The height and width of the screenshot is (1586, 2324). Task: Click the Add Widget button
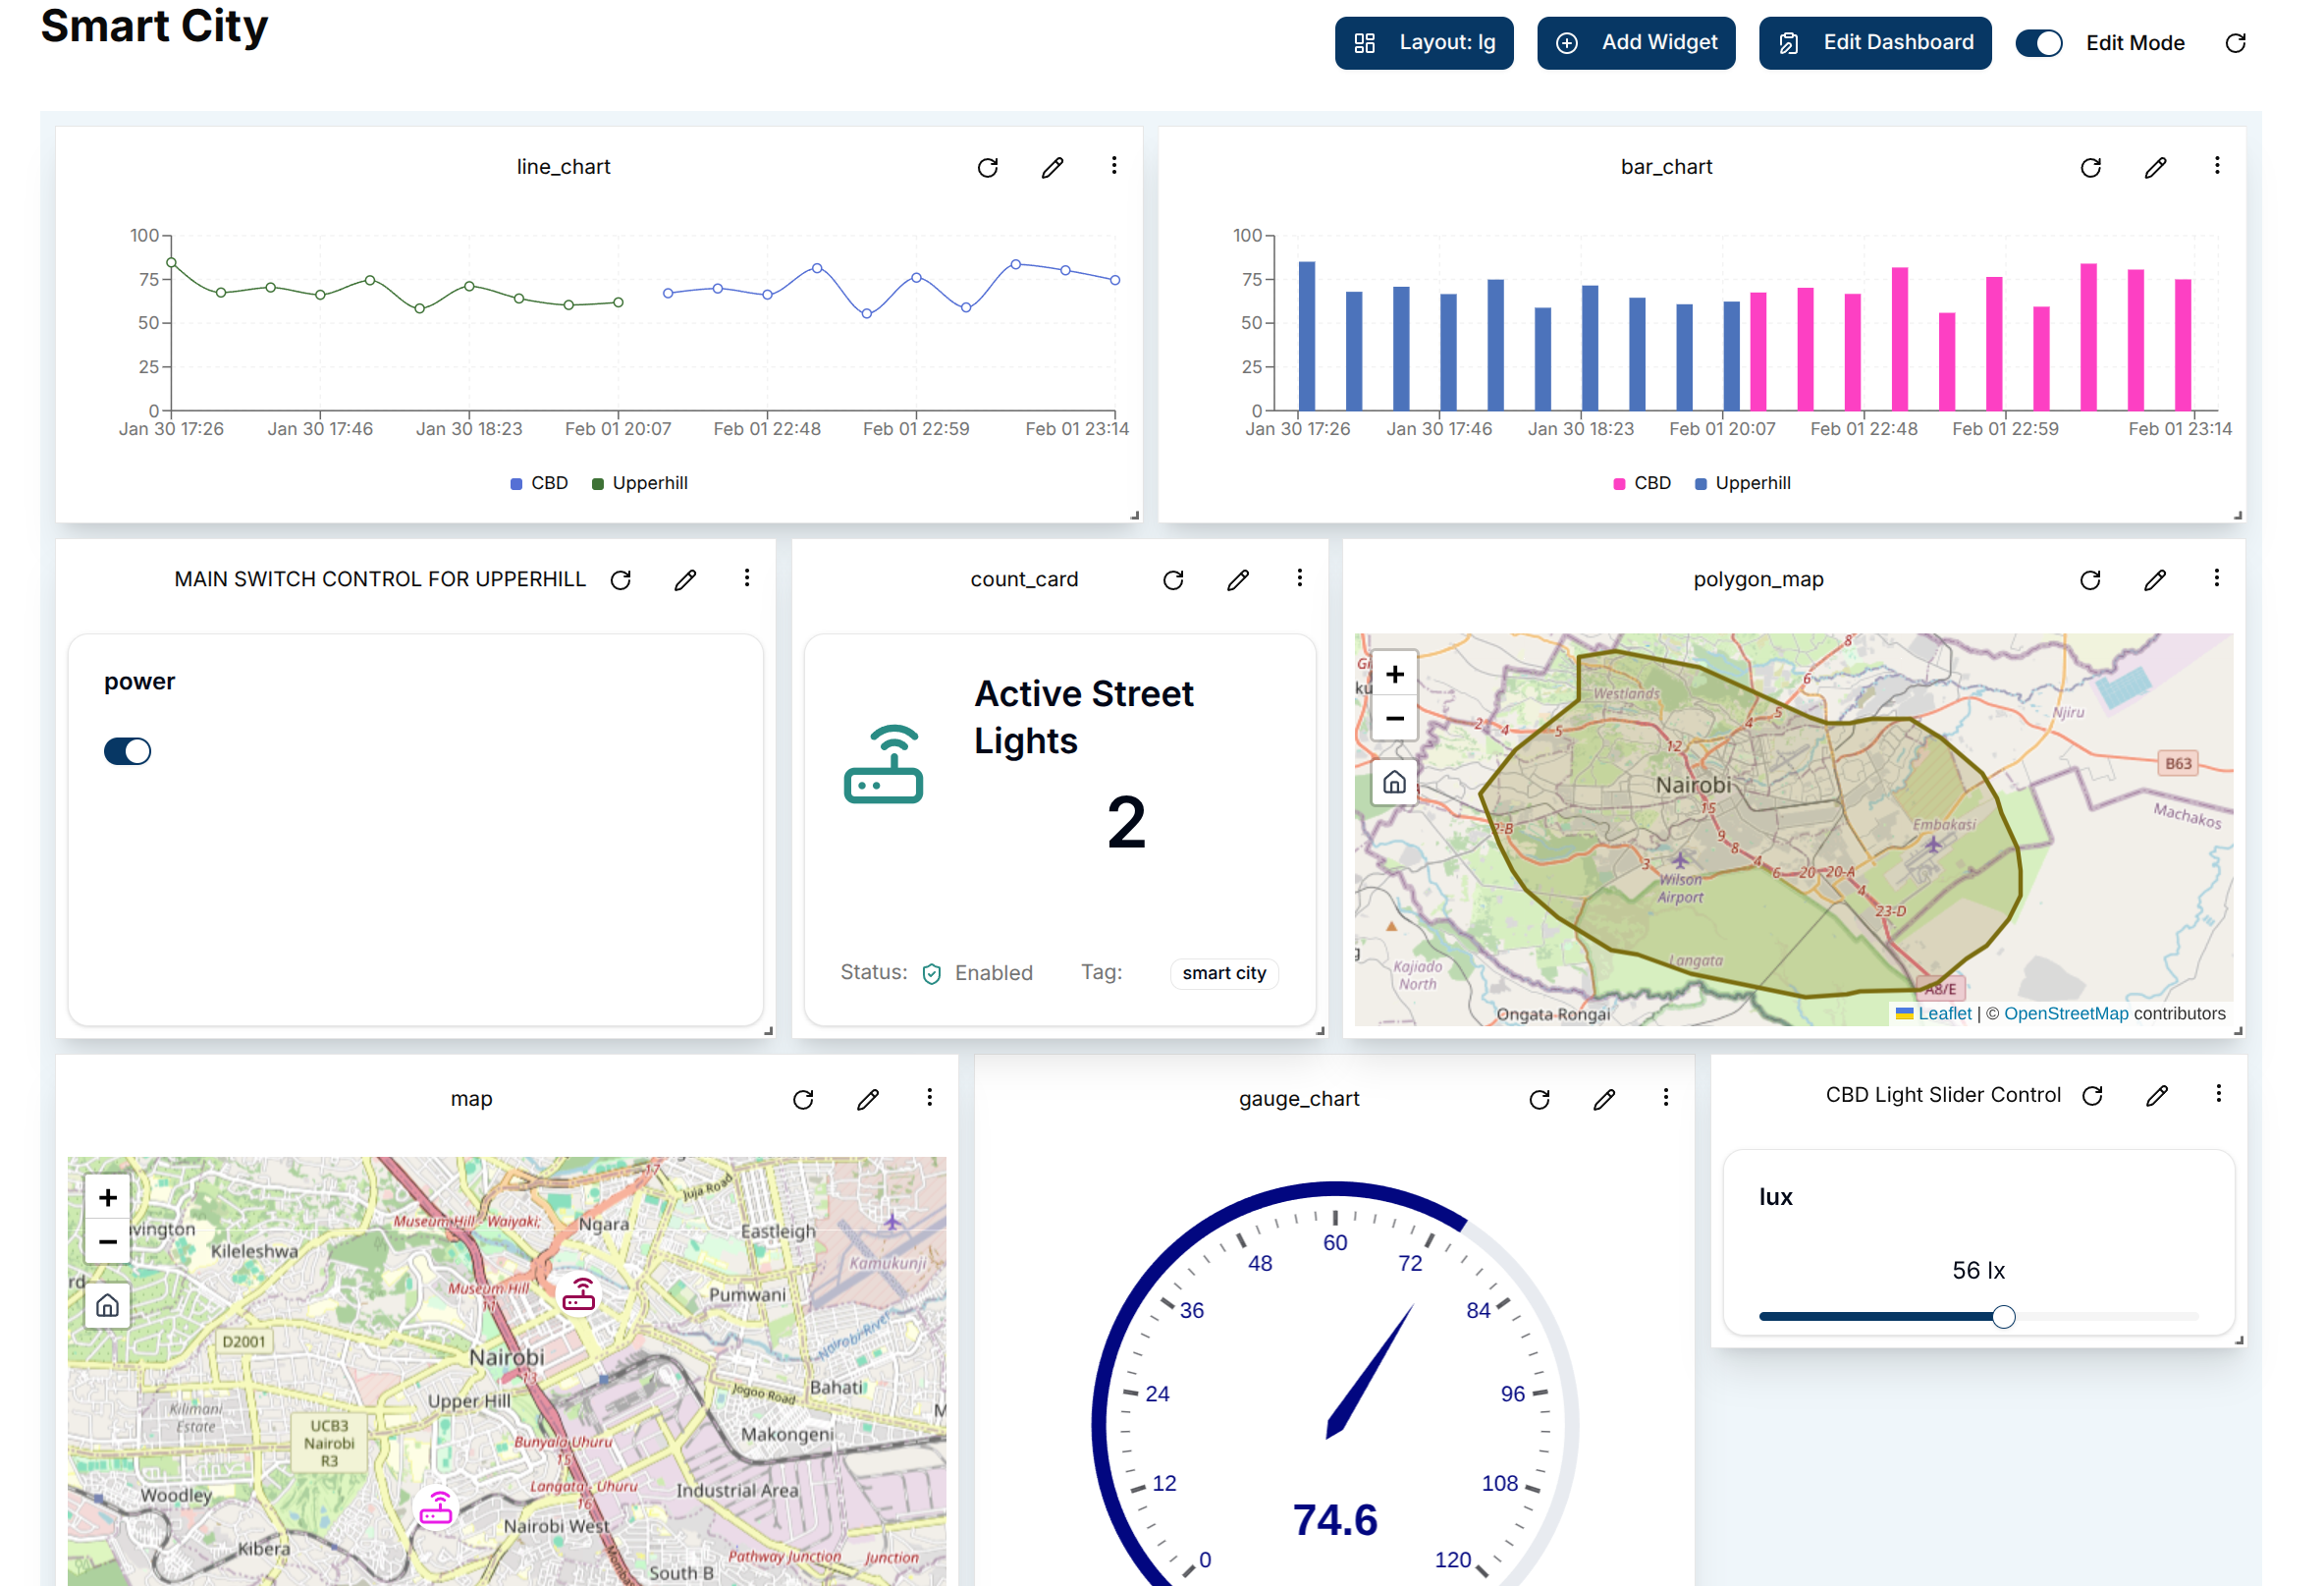click(1636, 42)
